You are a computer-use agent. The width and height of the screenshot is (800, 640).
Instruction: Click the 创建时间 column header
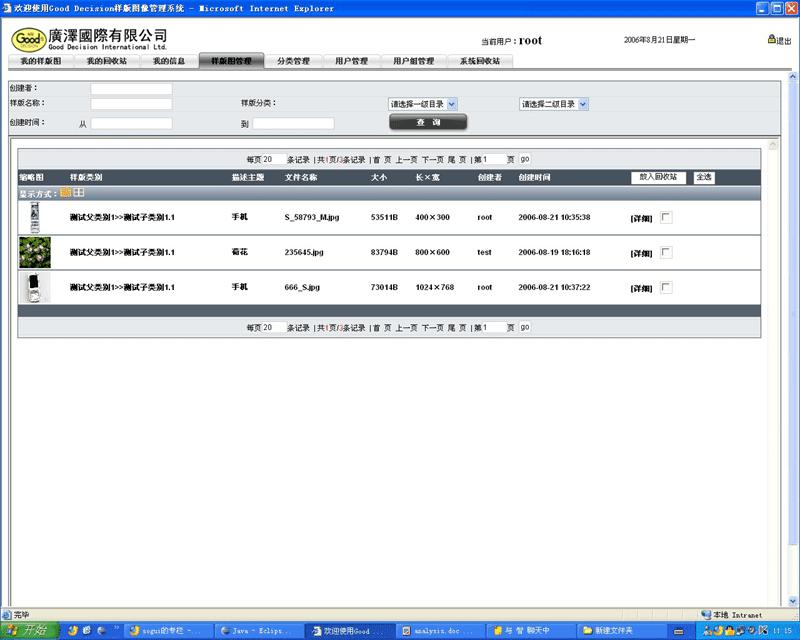point(534,177)
